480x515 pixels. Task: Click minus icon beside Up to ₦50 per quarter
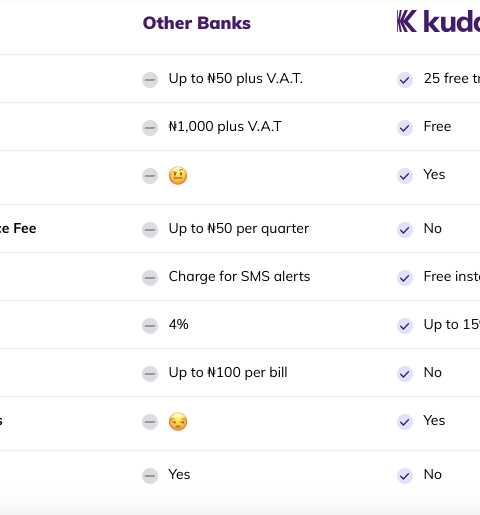150,230
